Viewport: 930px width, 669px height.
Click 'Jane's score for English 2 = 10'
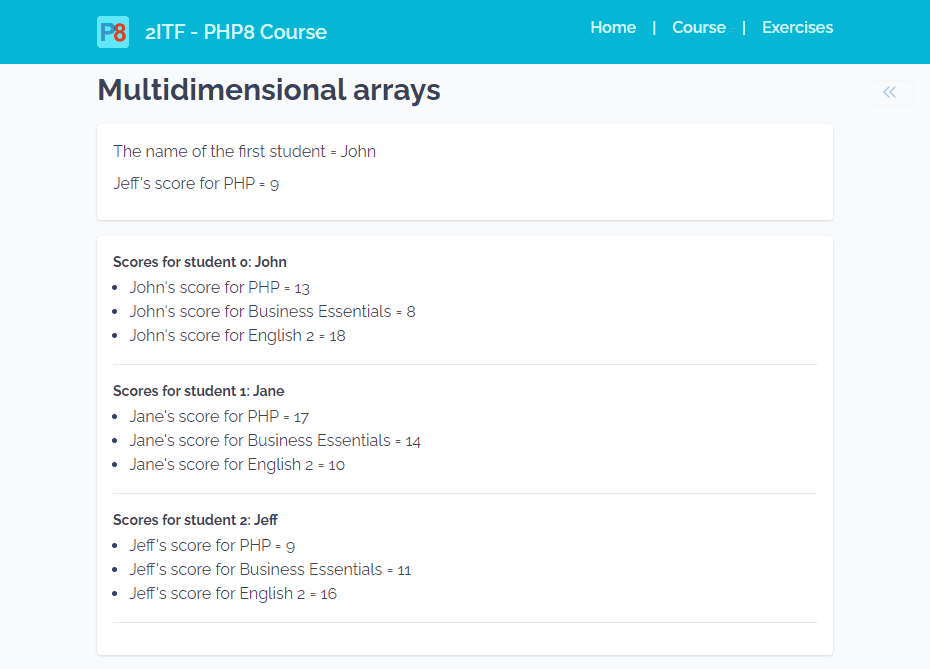[237, 465]
